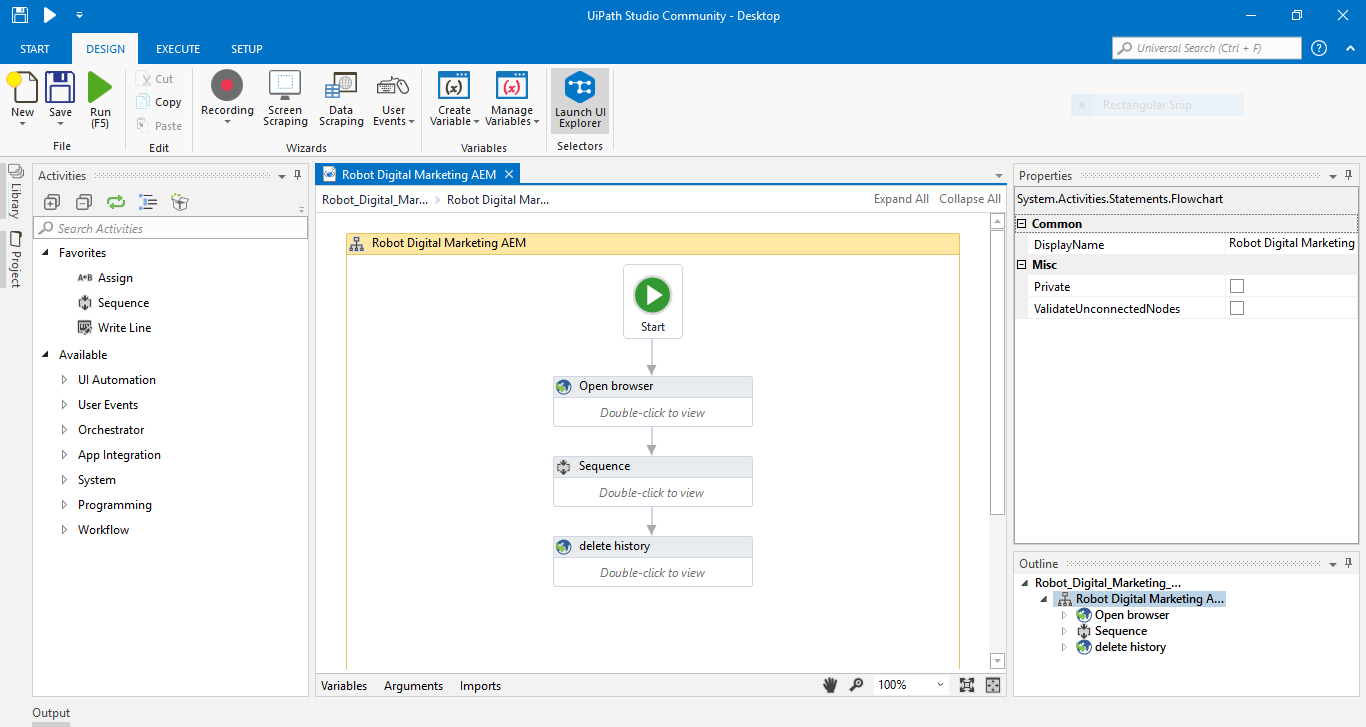This screenshot has height=727, width=1366.
Task: Click the Search Activities box
Action: [x=171, y=228]
